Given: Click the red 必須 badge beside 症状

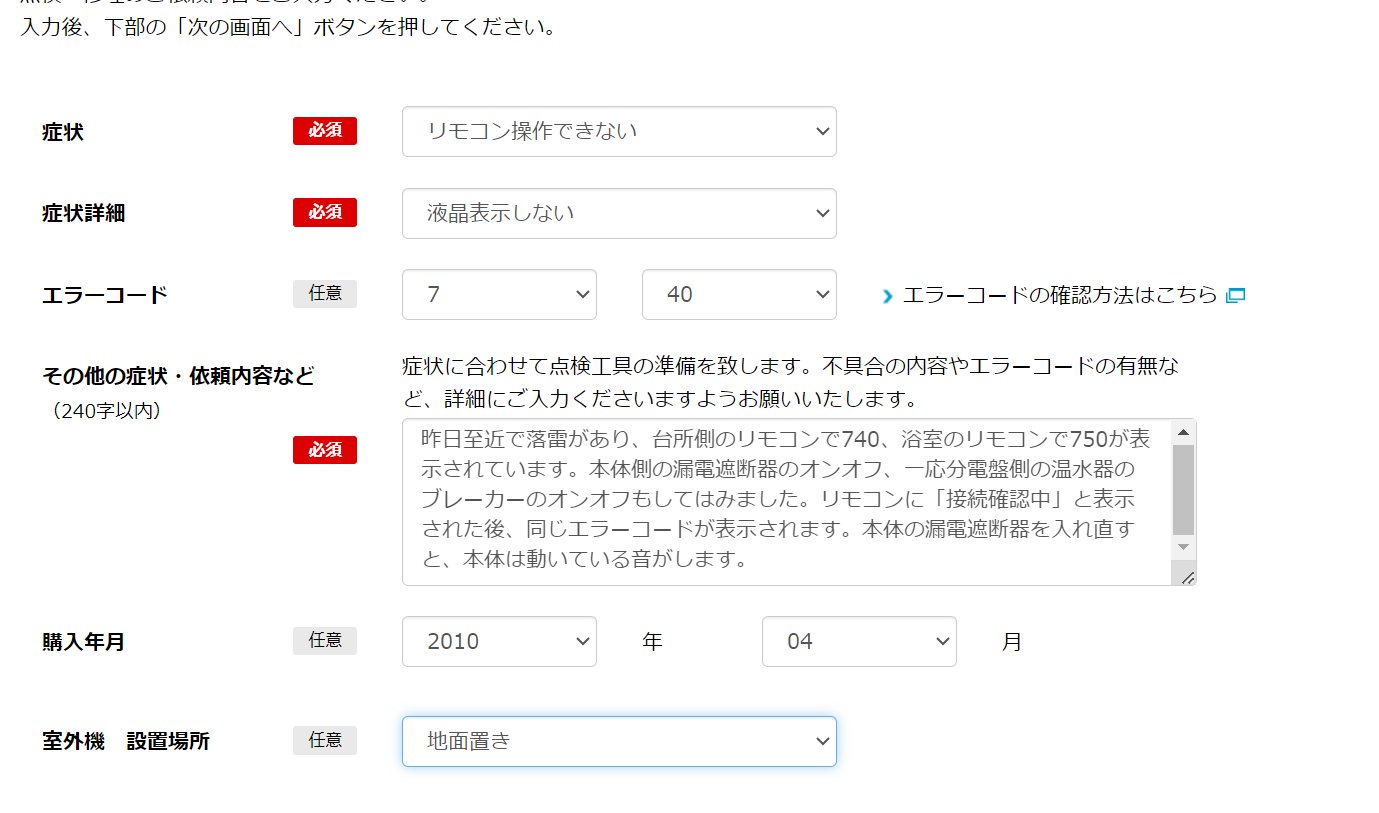Looking at the screenshot, I should pos(325,131).
